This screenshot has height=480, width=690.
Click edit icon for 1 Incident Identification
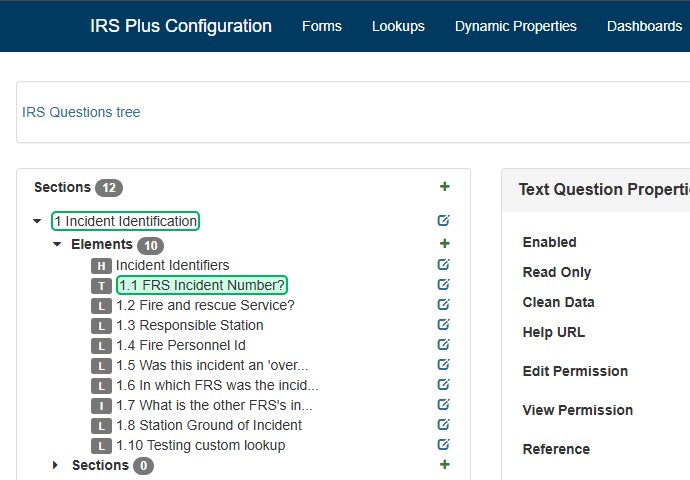coord(444,221)
